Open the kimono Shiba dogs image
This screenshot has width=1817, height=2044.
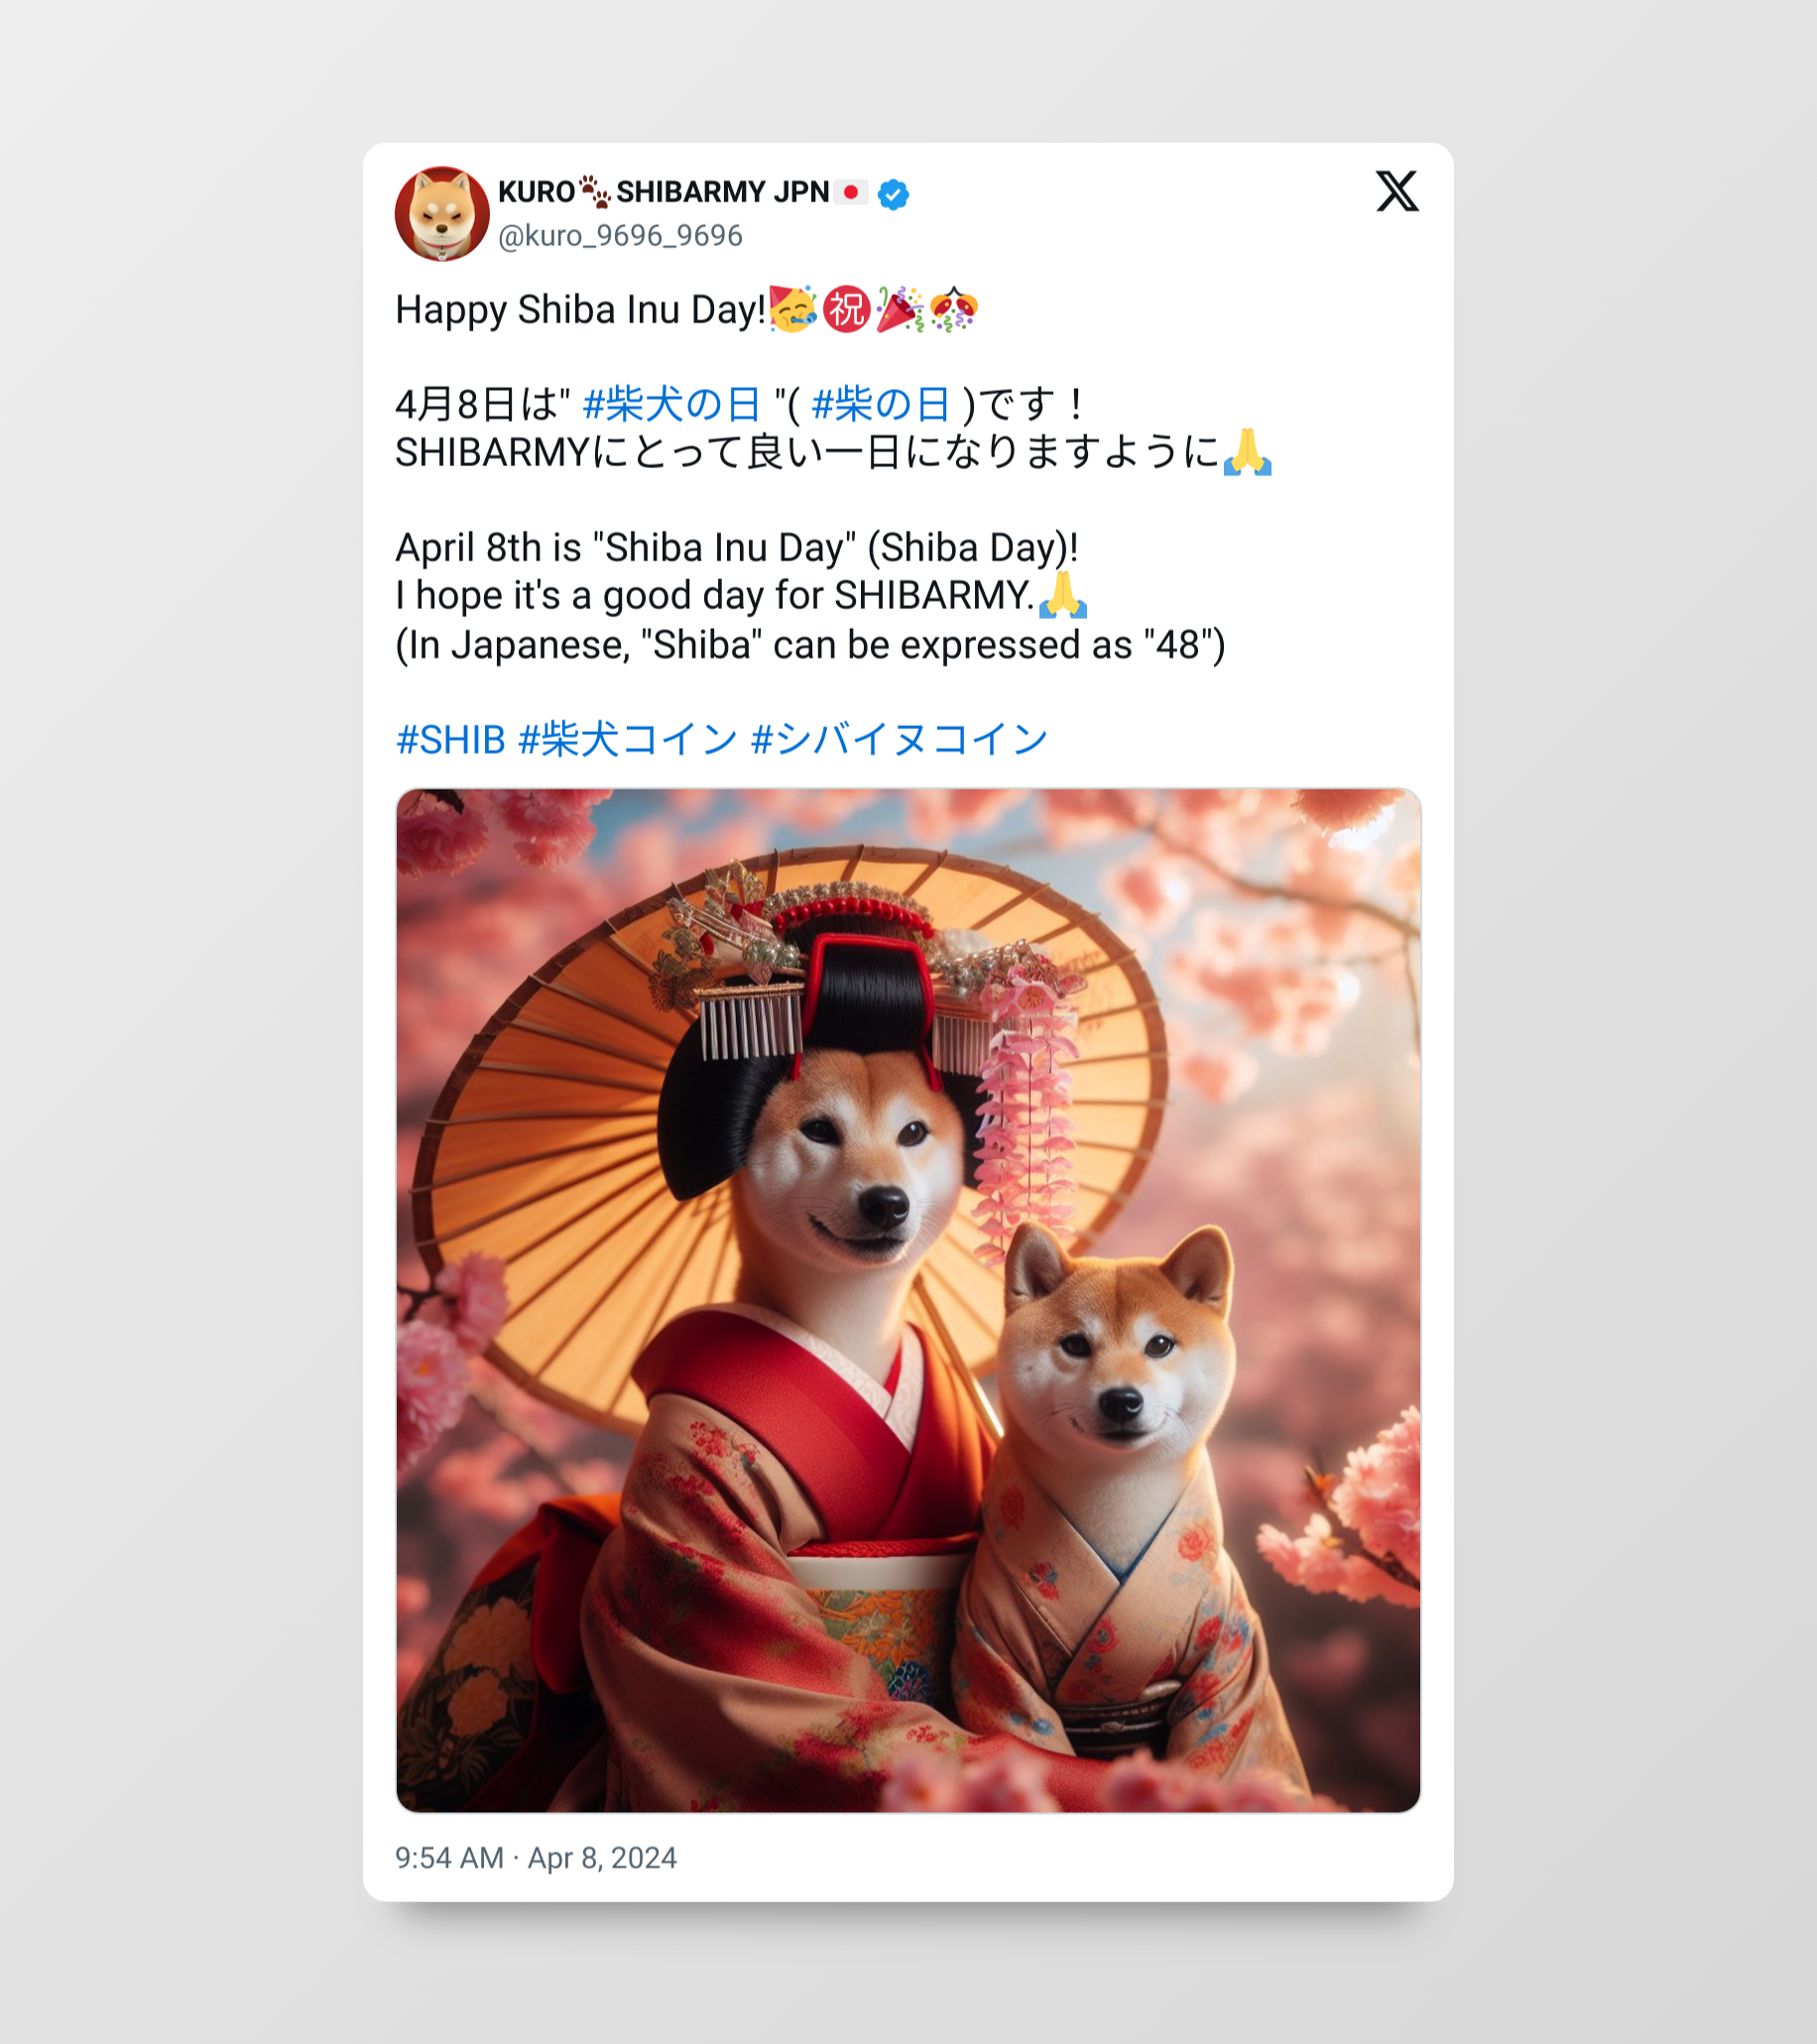(908, 1300)
